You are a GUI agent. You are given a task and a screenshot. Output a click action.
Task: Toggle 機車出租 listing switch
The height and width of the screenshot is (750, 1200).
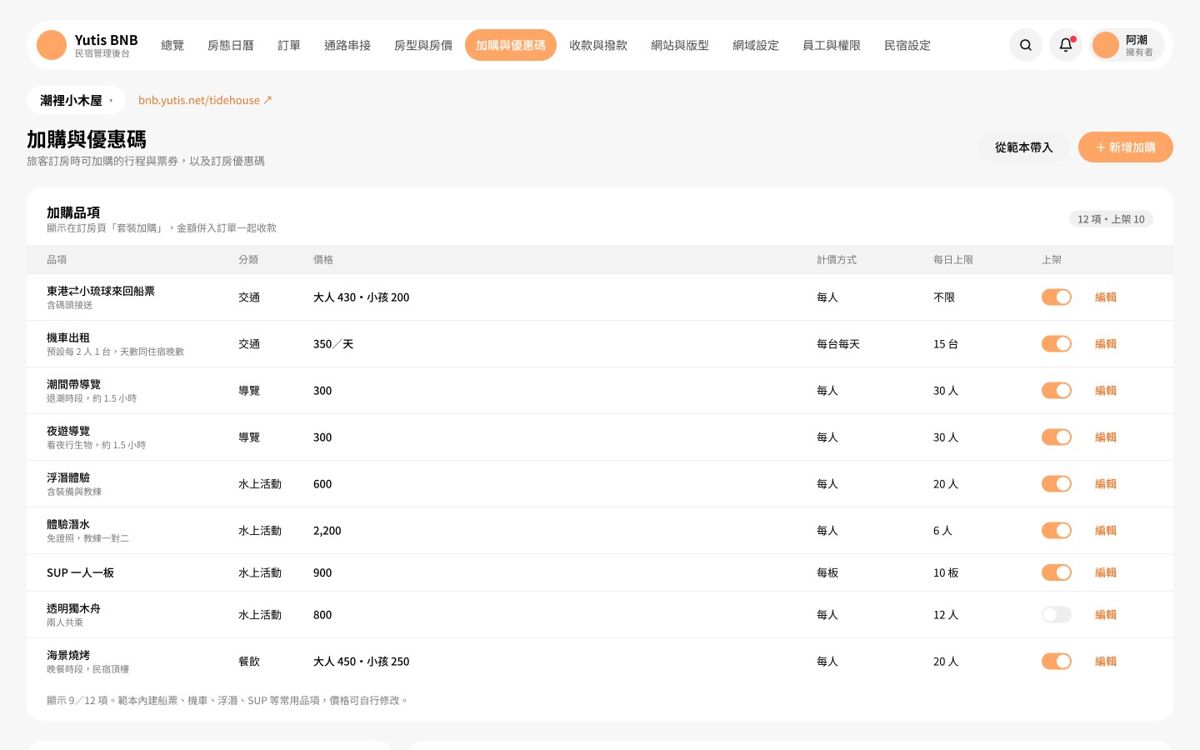[x=1056, y=344]
